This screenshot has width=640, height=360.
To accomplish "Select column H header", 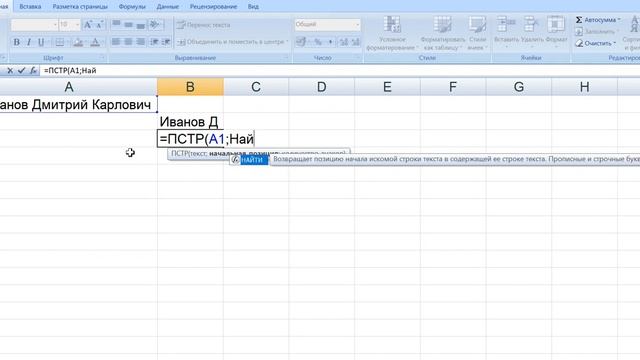I will (x=584, y=87).
